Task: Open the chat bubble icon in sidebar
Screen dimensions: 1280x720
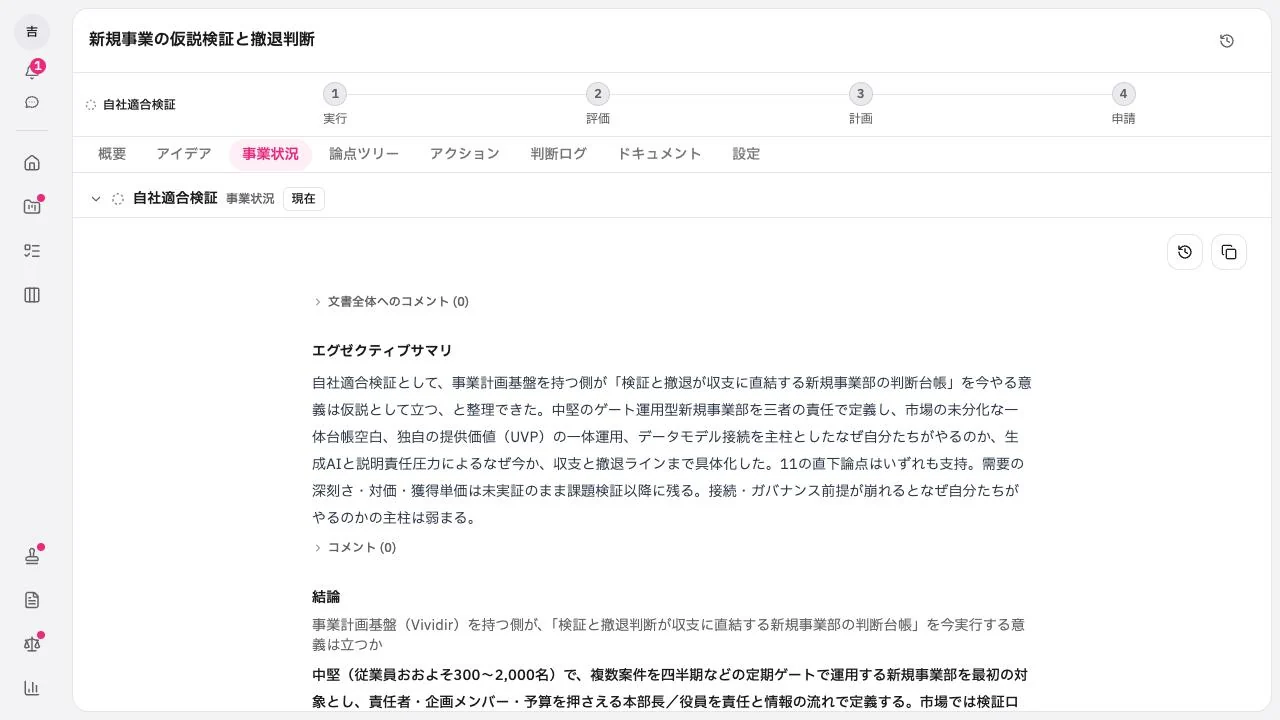Action: click(32, 102)
